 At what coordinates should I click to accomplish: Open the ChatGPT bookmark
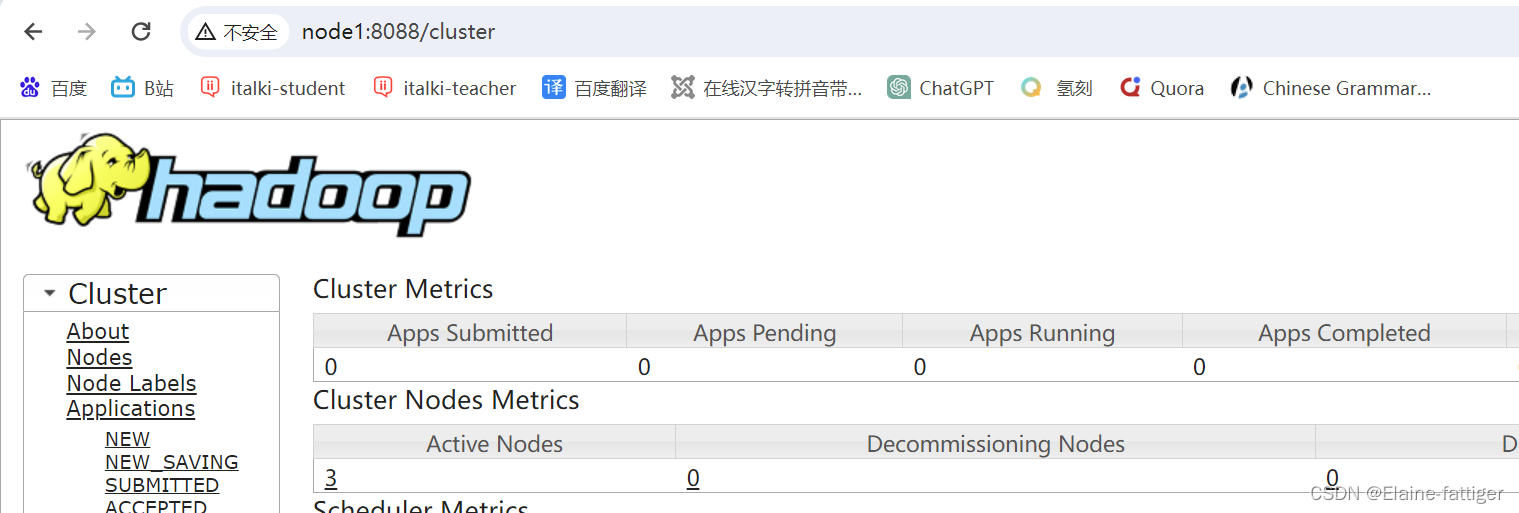(941, 88)
